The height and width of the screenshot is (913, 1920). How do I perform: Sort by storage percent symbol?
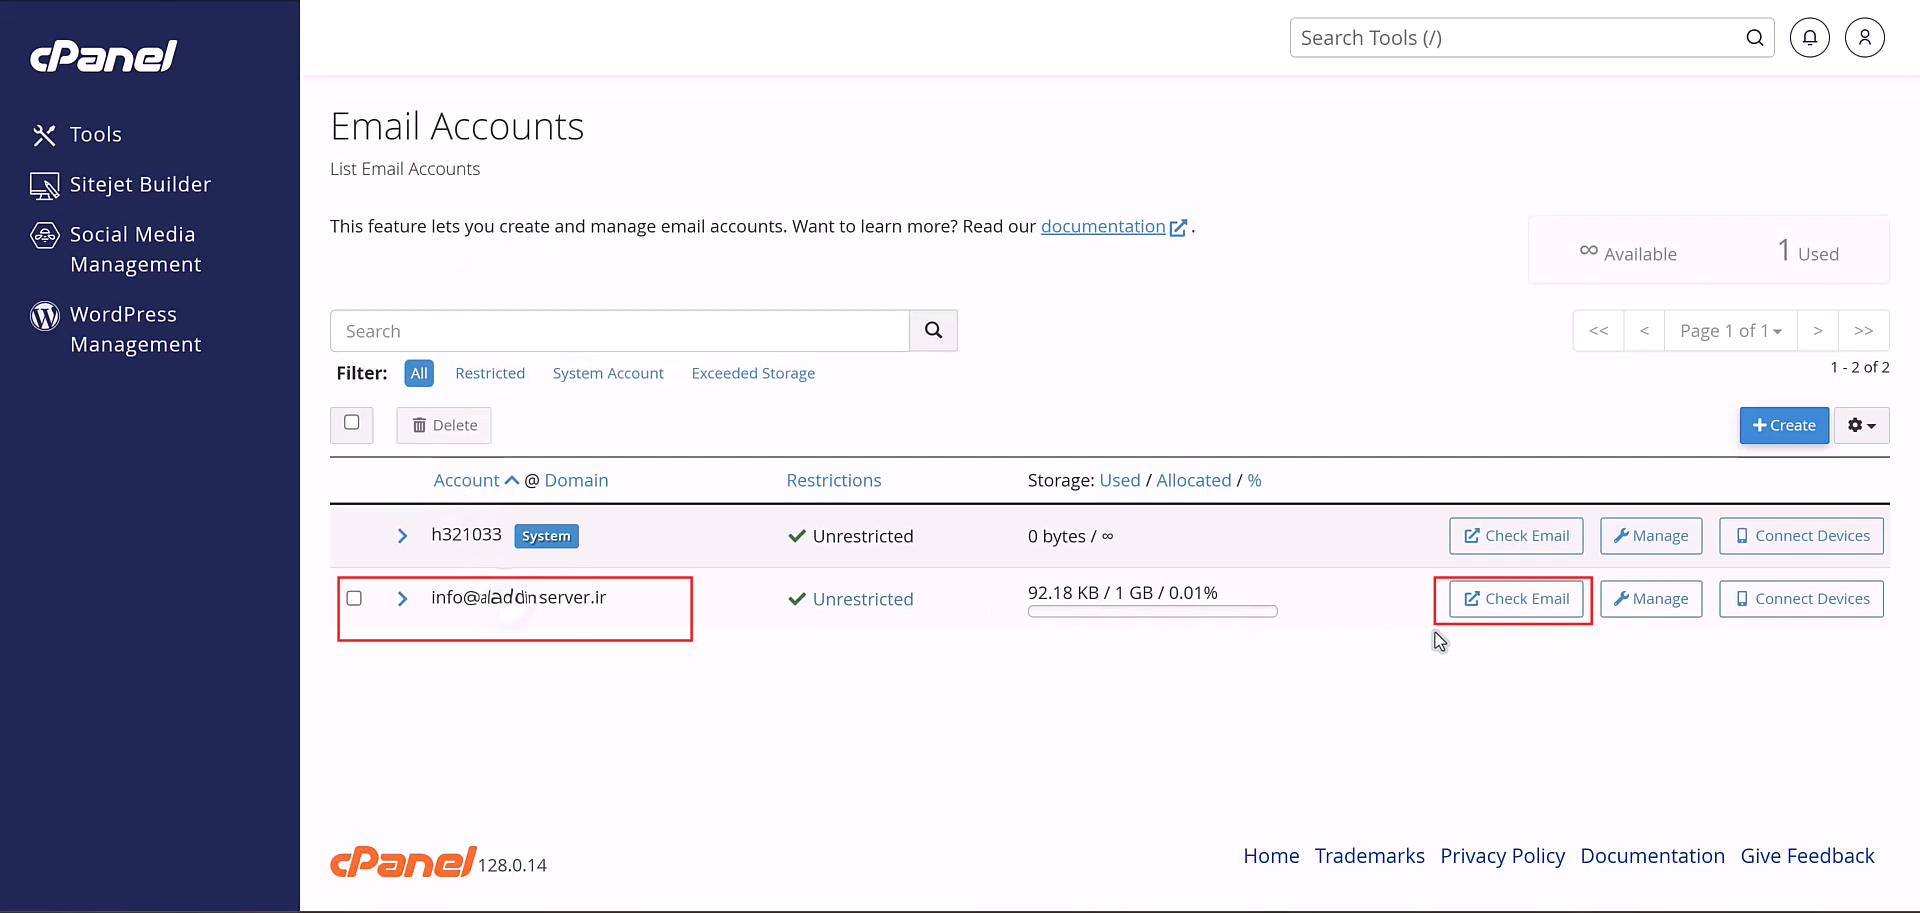1255,480
